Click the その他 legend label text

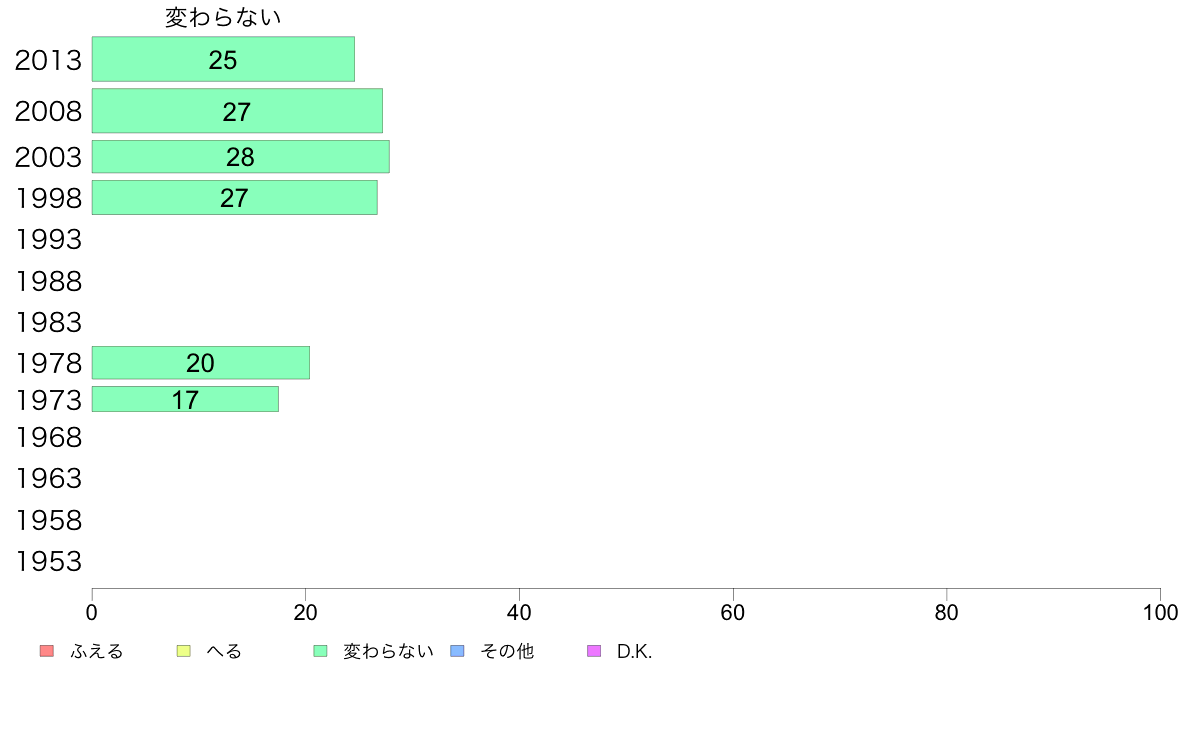[x=507, y=651]
